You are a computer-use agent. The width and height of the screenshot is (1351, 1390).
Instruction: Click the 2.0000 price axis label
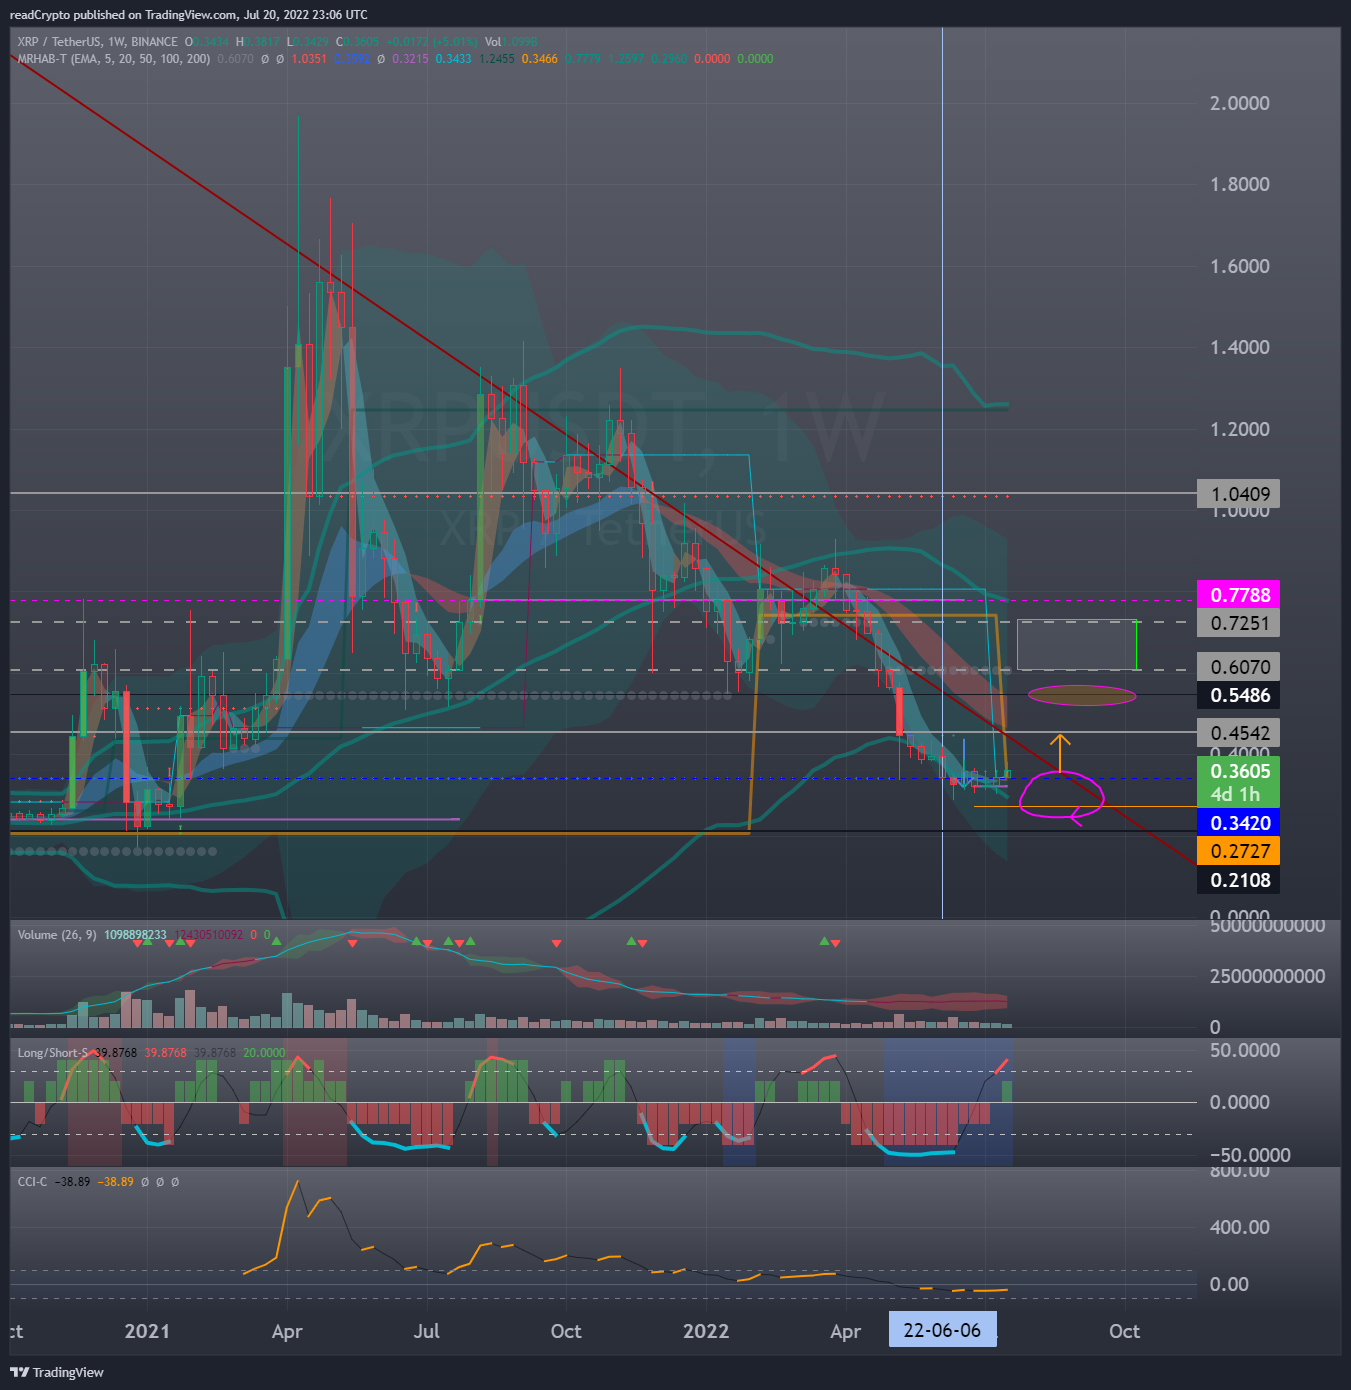point(1239,103)
